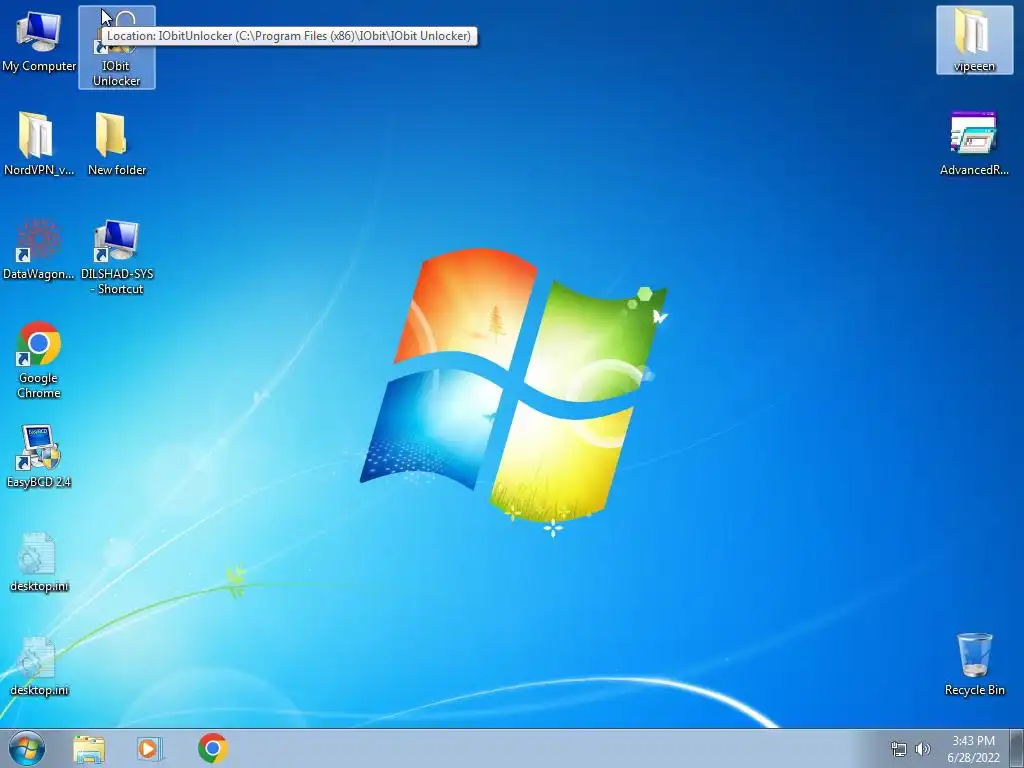The image size is (1024, 768).
Task: Click the network tray icon
Action: tap(899, 749)
